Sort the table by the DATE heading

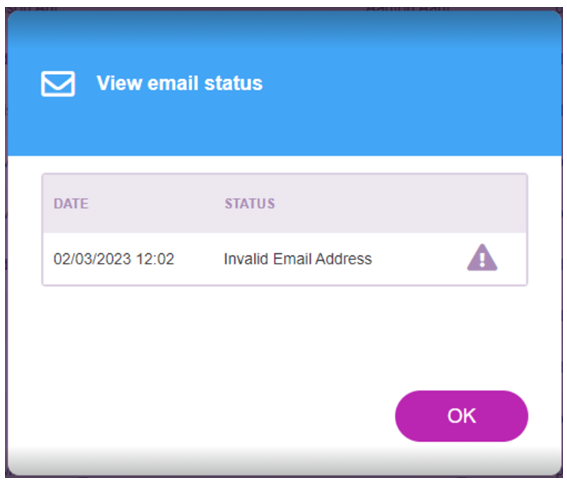click(71, 204)
